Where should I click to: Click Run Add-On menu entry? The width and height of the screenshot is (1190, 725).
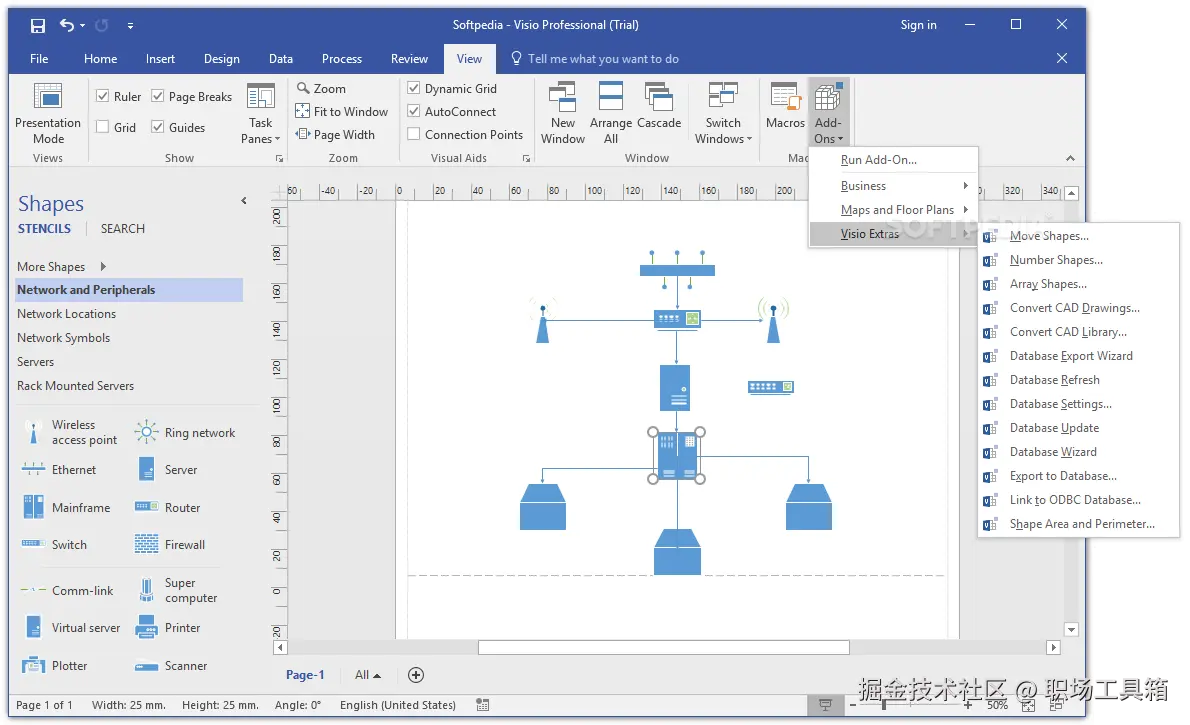click(x=893, y=160)
